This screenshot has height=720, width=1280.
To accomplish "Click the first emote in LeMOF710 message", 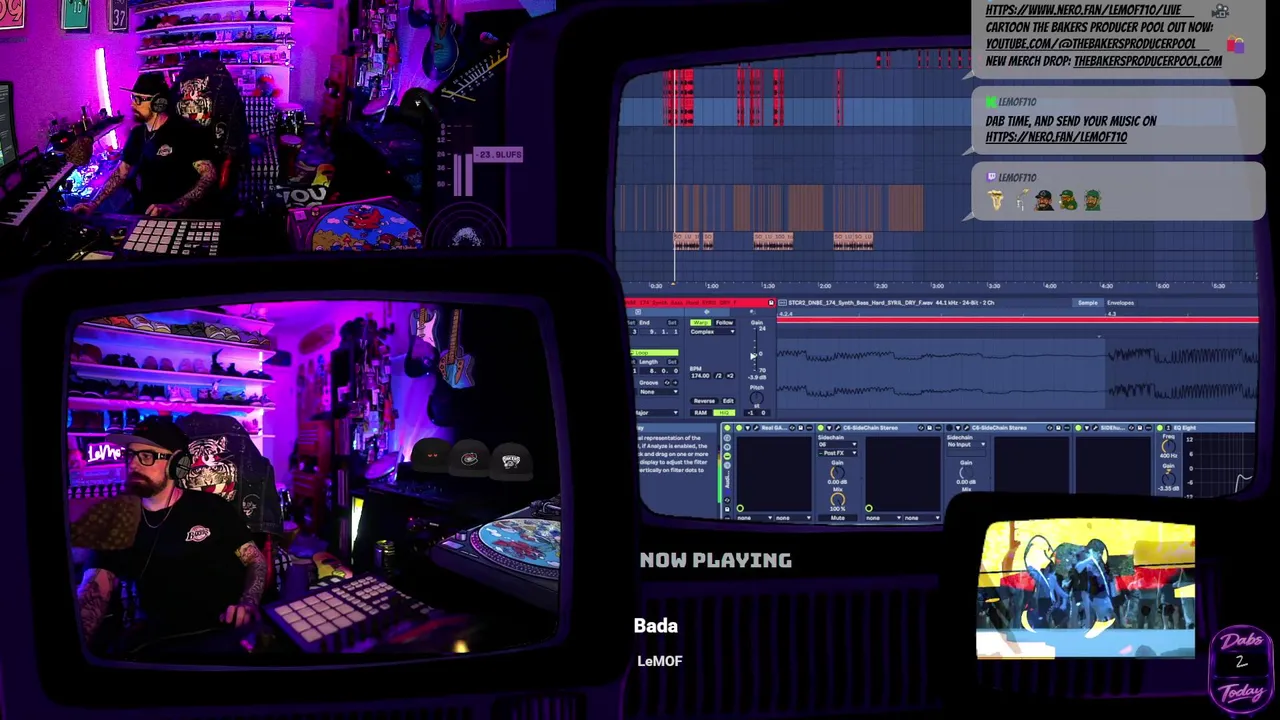I will coord(996,200).
